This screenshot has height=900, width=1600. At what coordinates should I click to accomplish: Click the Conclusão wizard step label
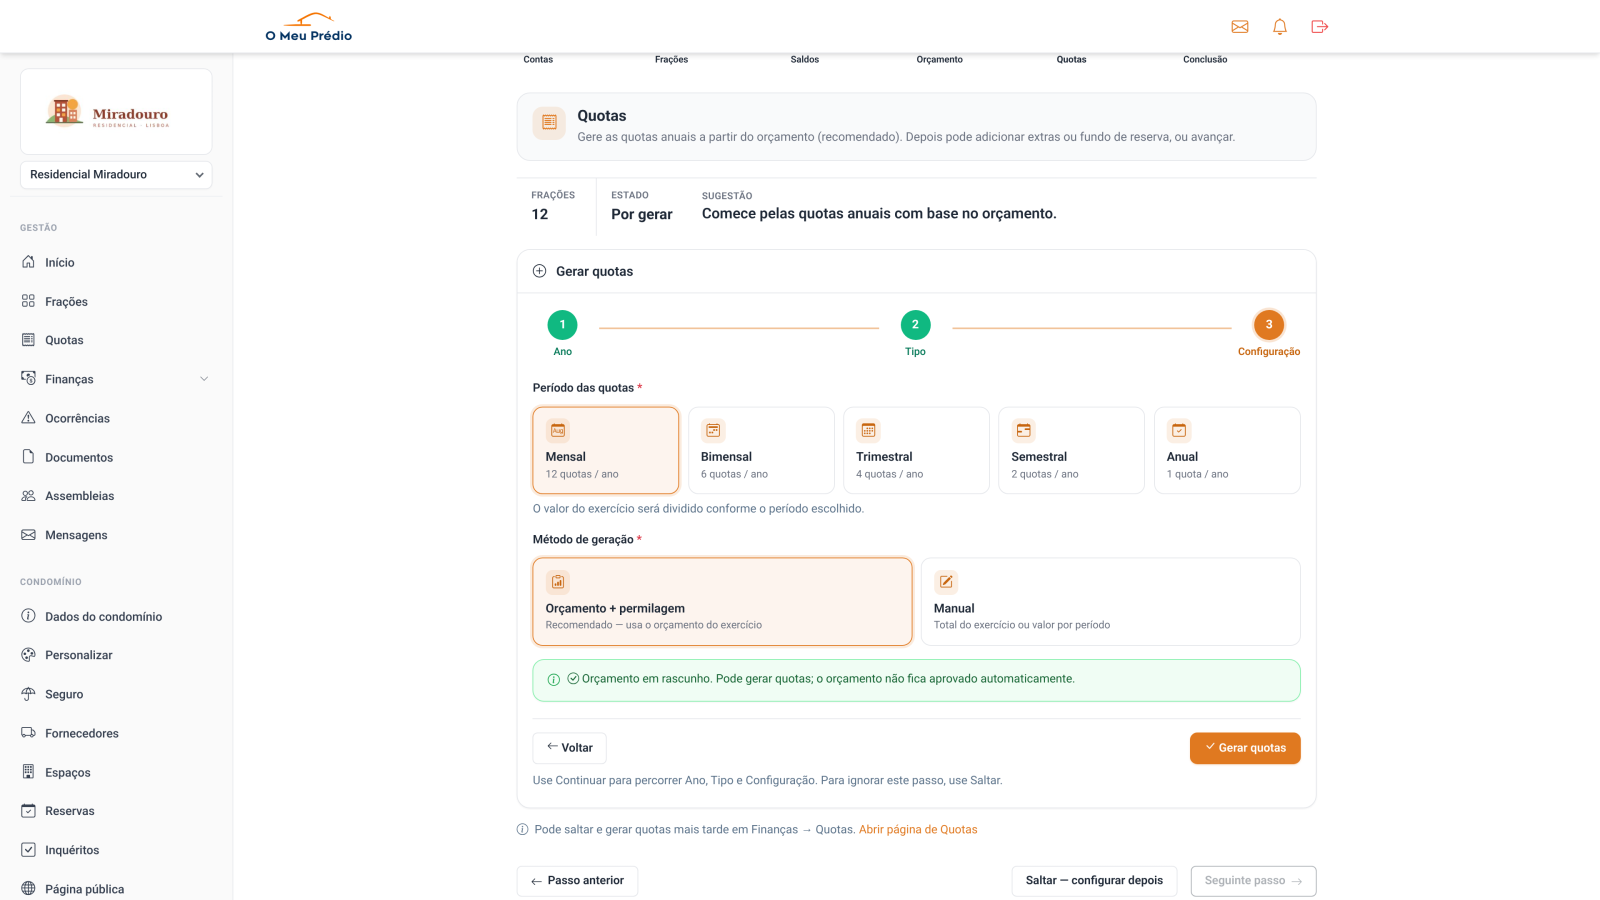click(1205, 60)
